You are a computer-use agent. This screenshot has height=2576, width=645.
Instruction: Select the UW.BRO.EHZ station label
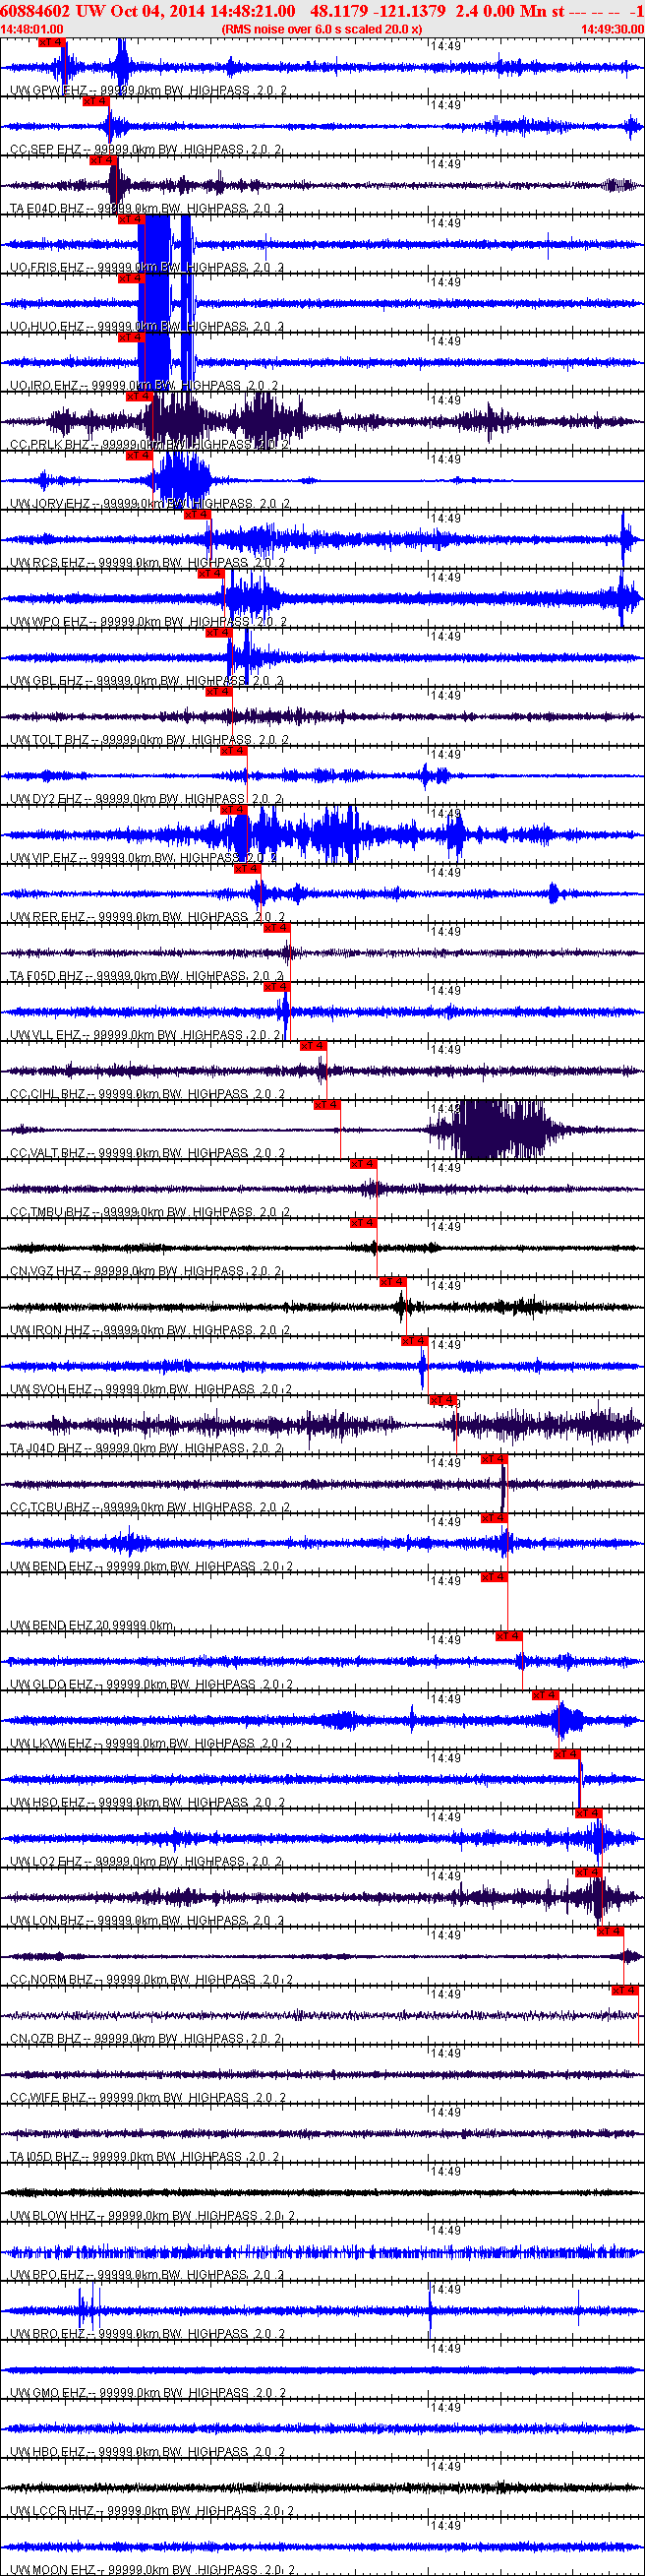[x=147, y=2333]
